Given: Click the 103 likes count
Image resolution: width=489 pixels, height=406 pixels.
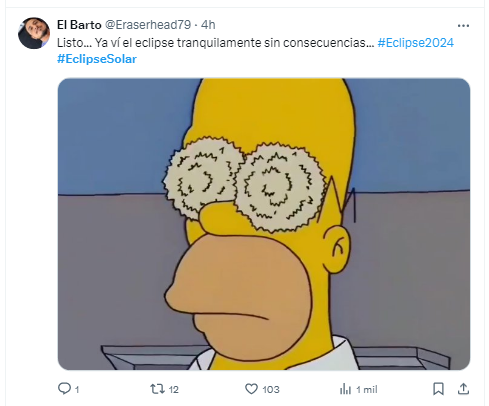Looking at the screenshot, I should (271, 389).
